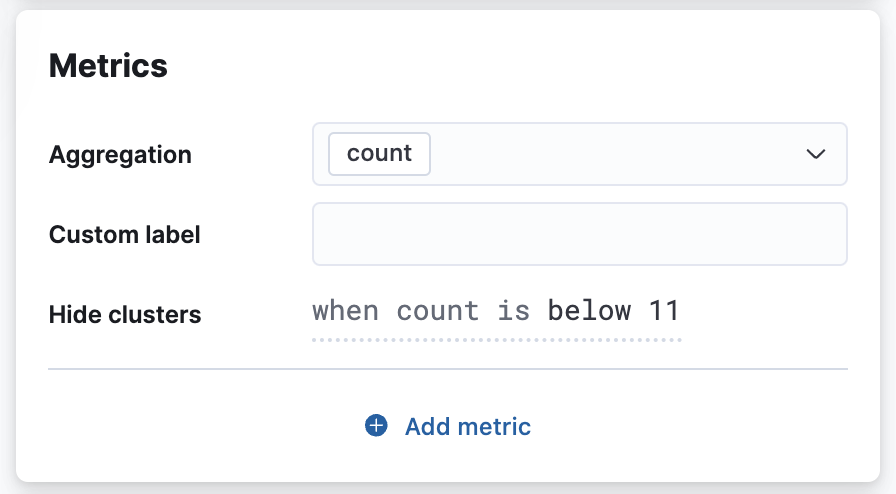Open the 'when count is below 11' expression

pos(496,311)
